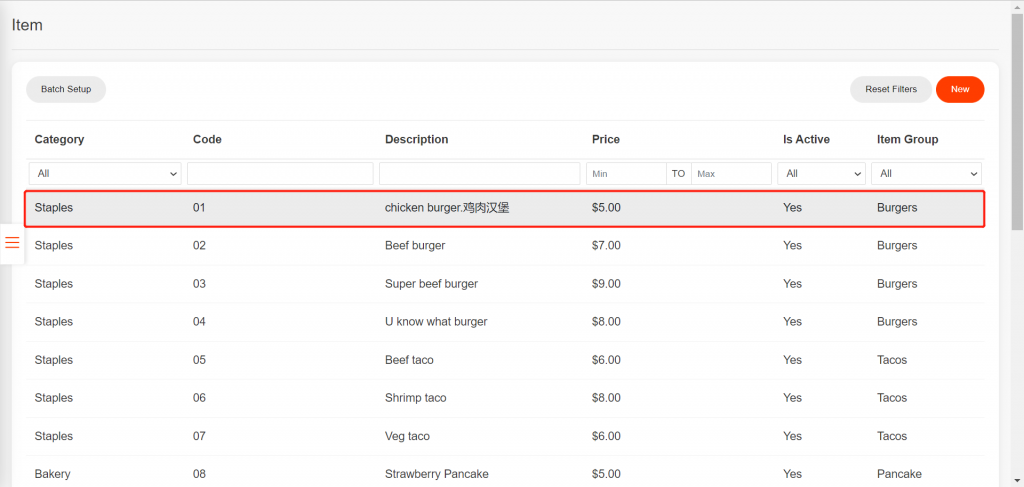Screen dimensions: 1024x487
Task: Click the Veg taco item row
Action: coord(408,436)
